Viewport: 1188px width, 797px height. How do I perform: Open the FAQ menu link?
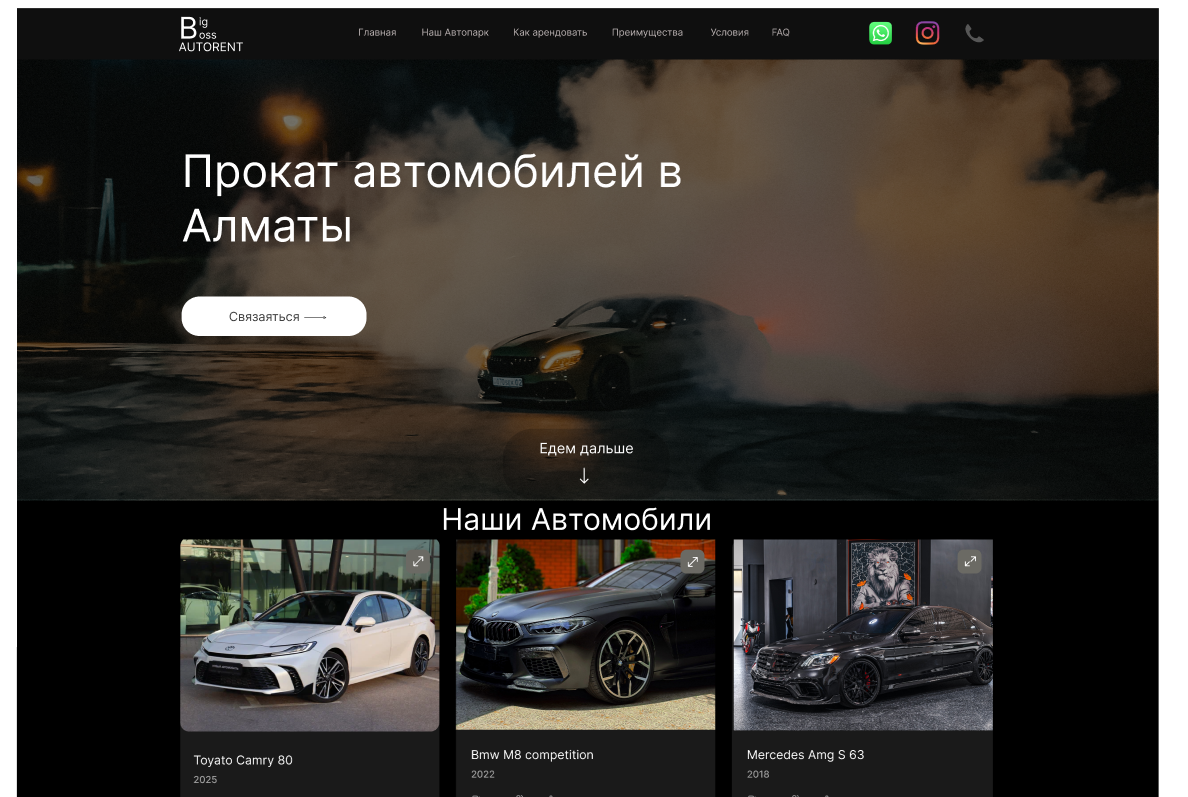coord(780,33)
